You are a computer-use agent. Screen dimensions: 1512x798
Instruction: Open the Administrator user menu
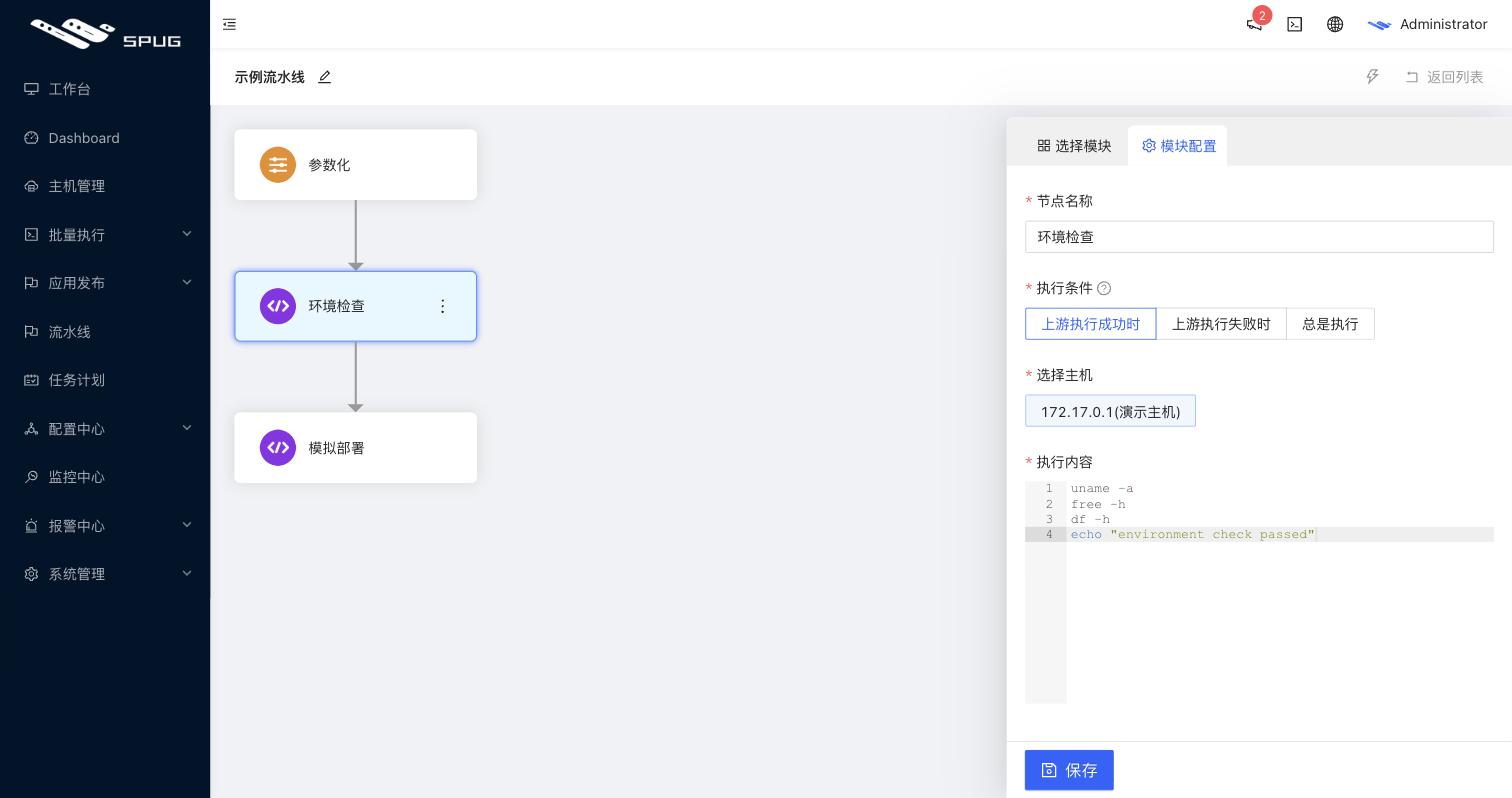coord(1427,24)
